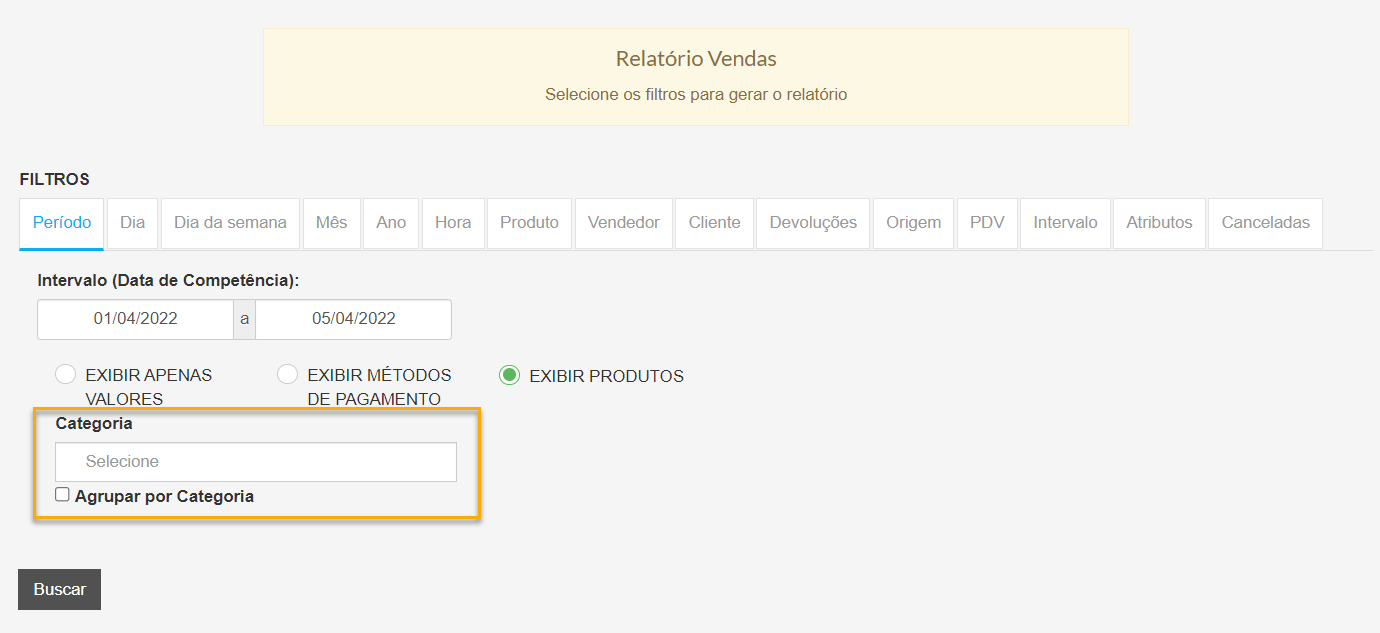Go to the Ano tab
Screen dimensions: 1380x633
tap(391, 223)
